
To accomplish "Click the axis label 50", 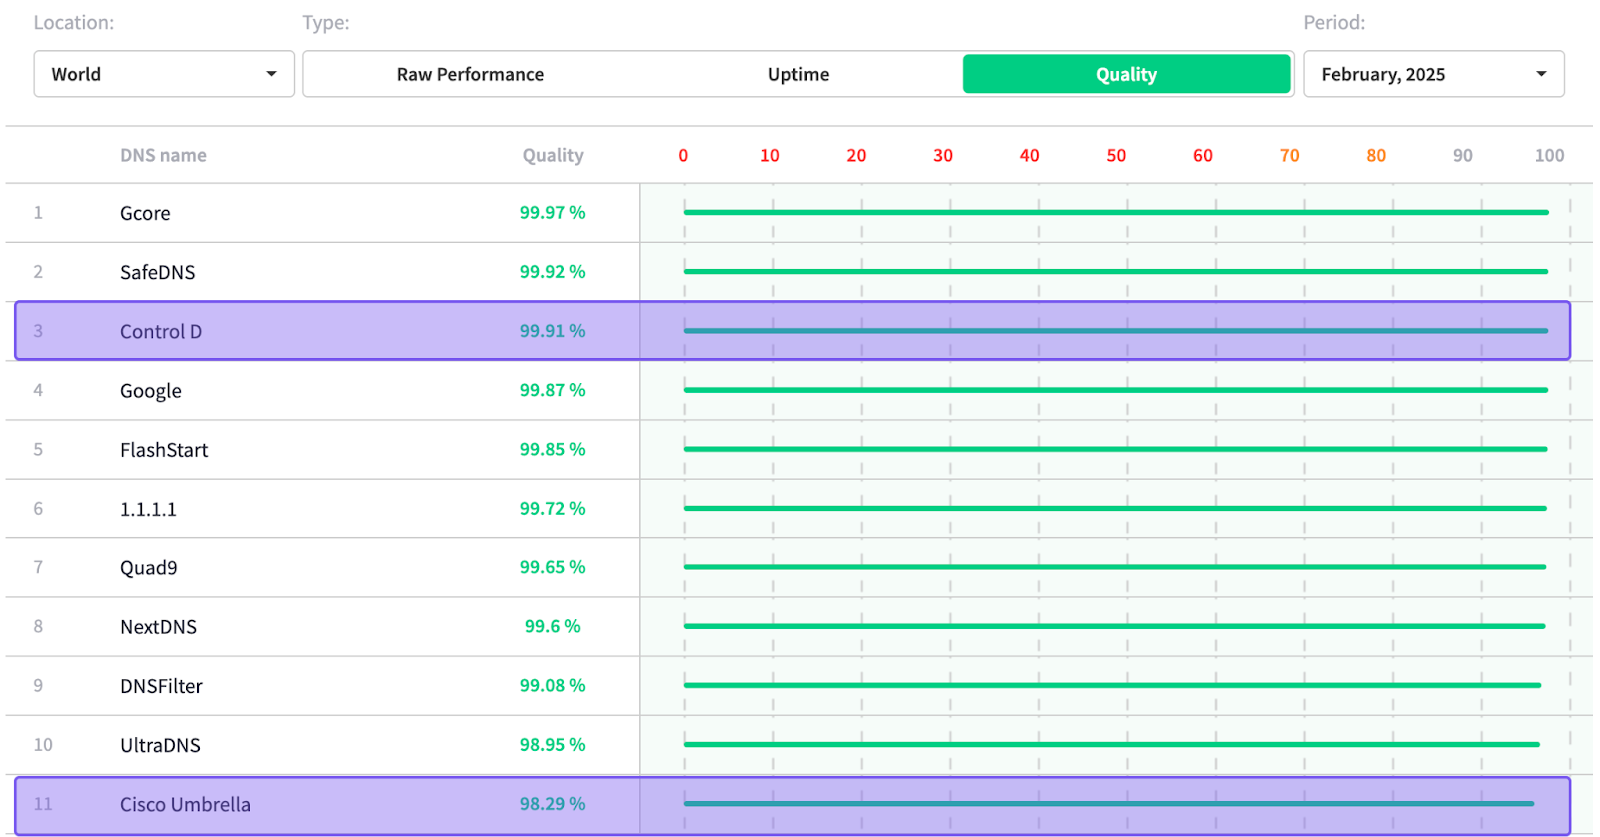I will pyautogui.click(x=1116, y=155).
